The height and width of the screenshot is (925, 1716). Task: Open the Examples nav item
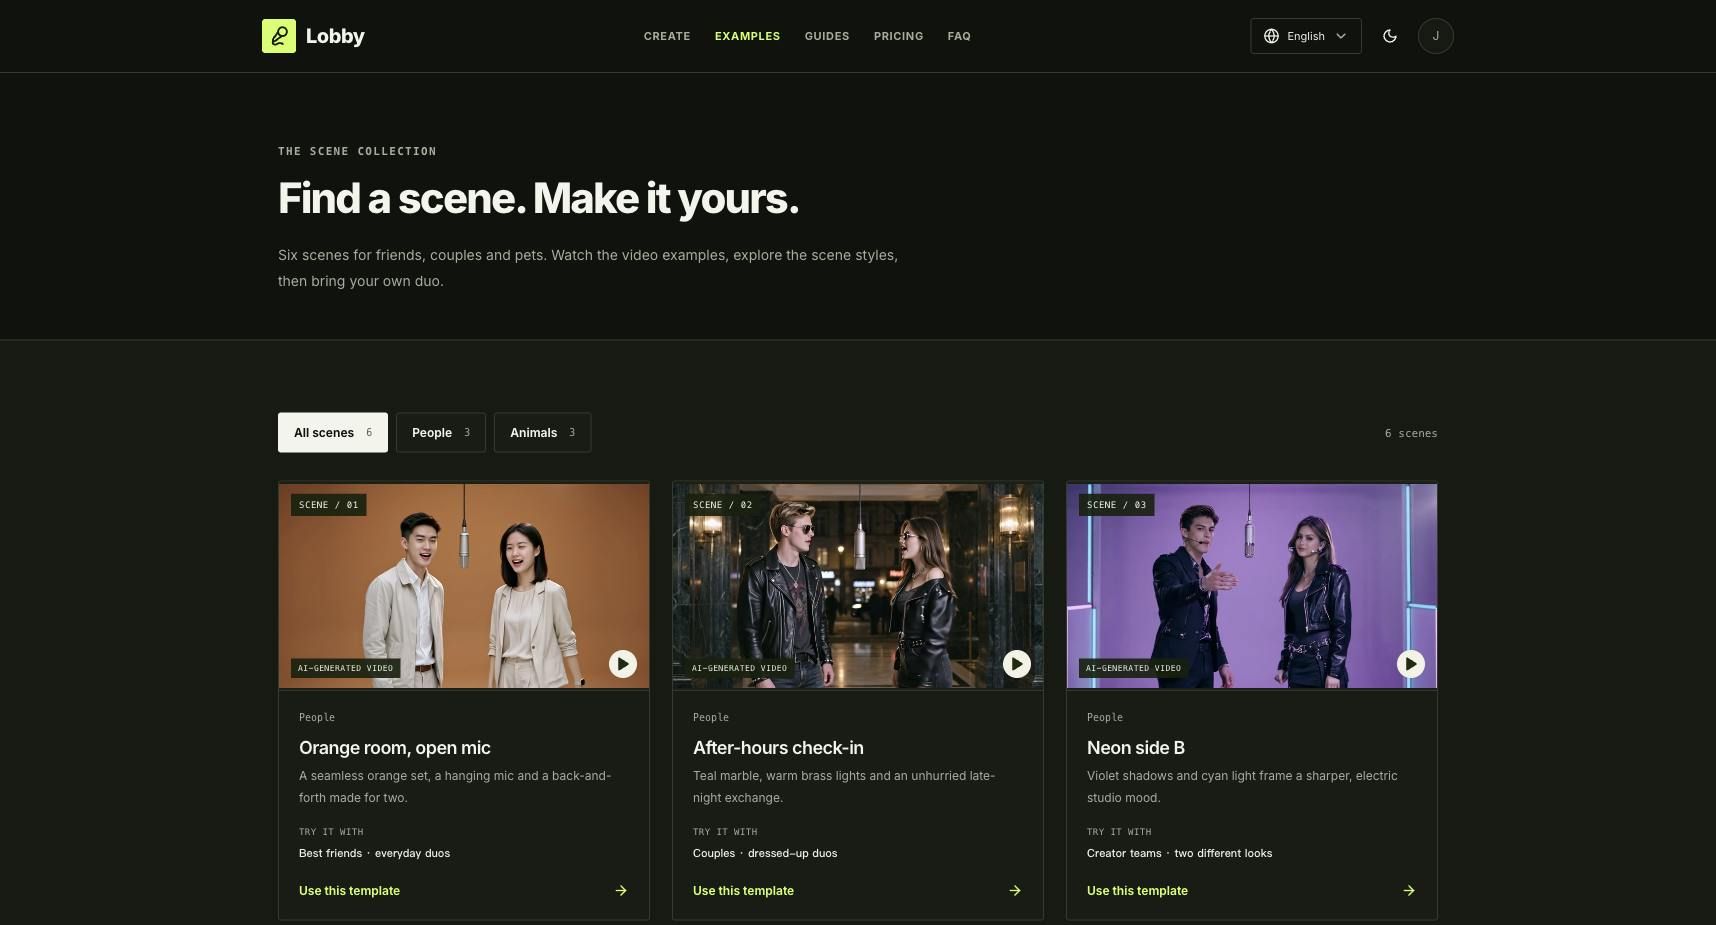(747, 36)
